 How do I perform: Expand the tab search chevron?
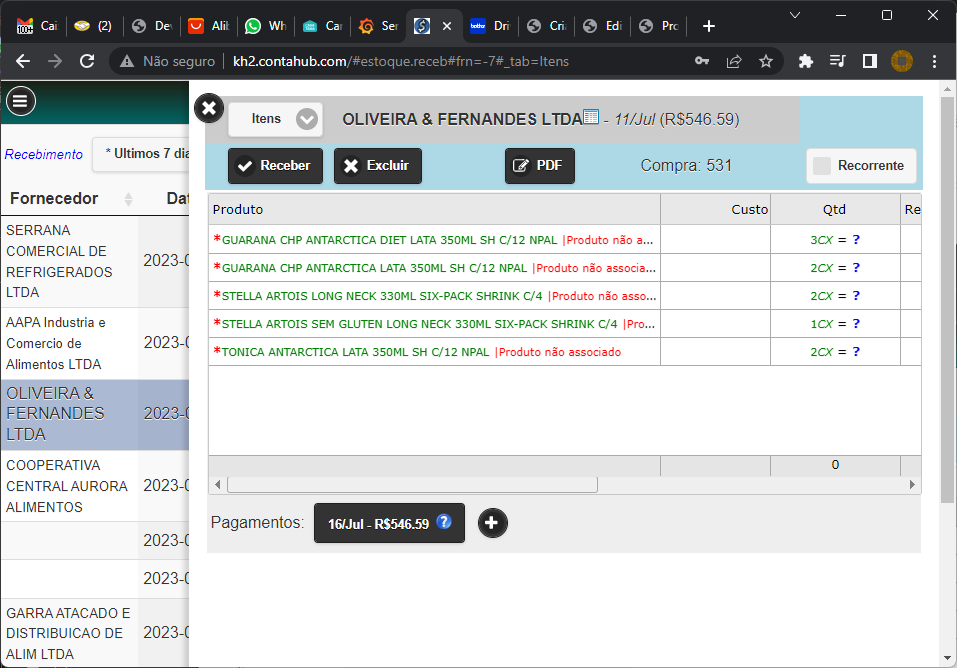pos(795,15)
